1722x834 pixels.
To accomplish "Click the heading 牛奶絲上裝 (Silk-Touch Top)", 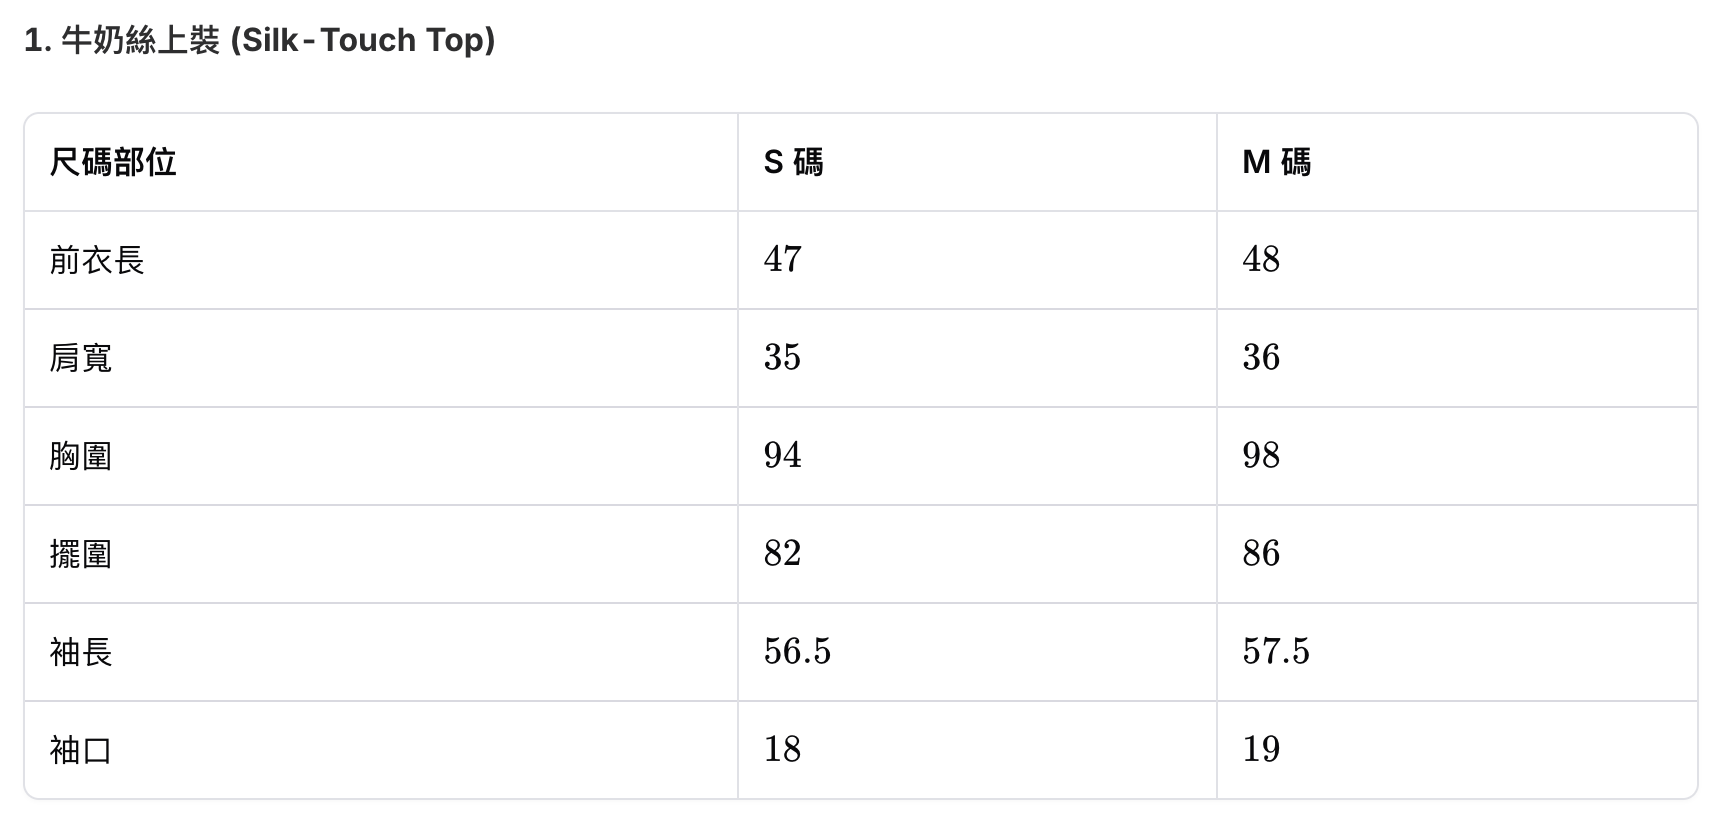I will (260, 41).
